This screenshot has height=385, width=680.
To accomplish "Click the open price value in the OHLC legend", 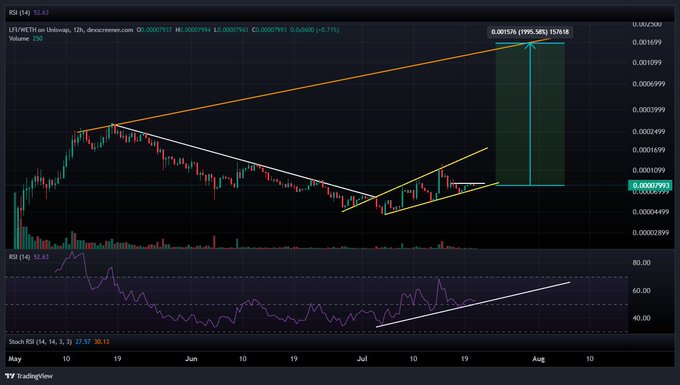I will [156, 30].
